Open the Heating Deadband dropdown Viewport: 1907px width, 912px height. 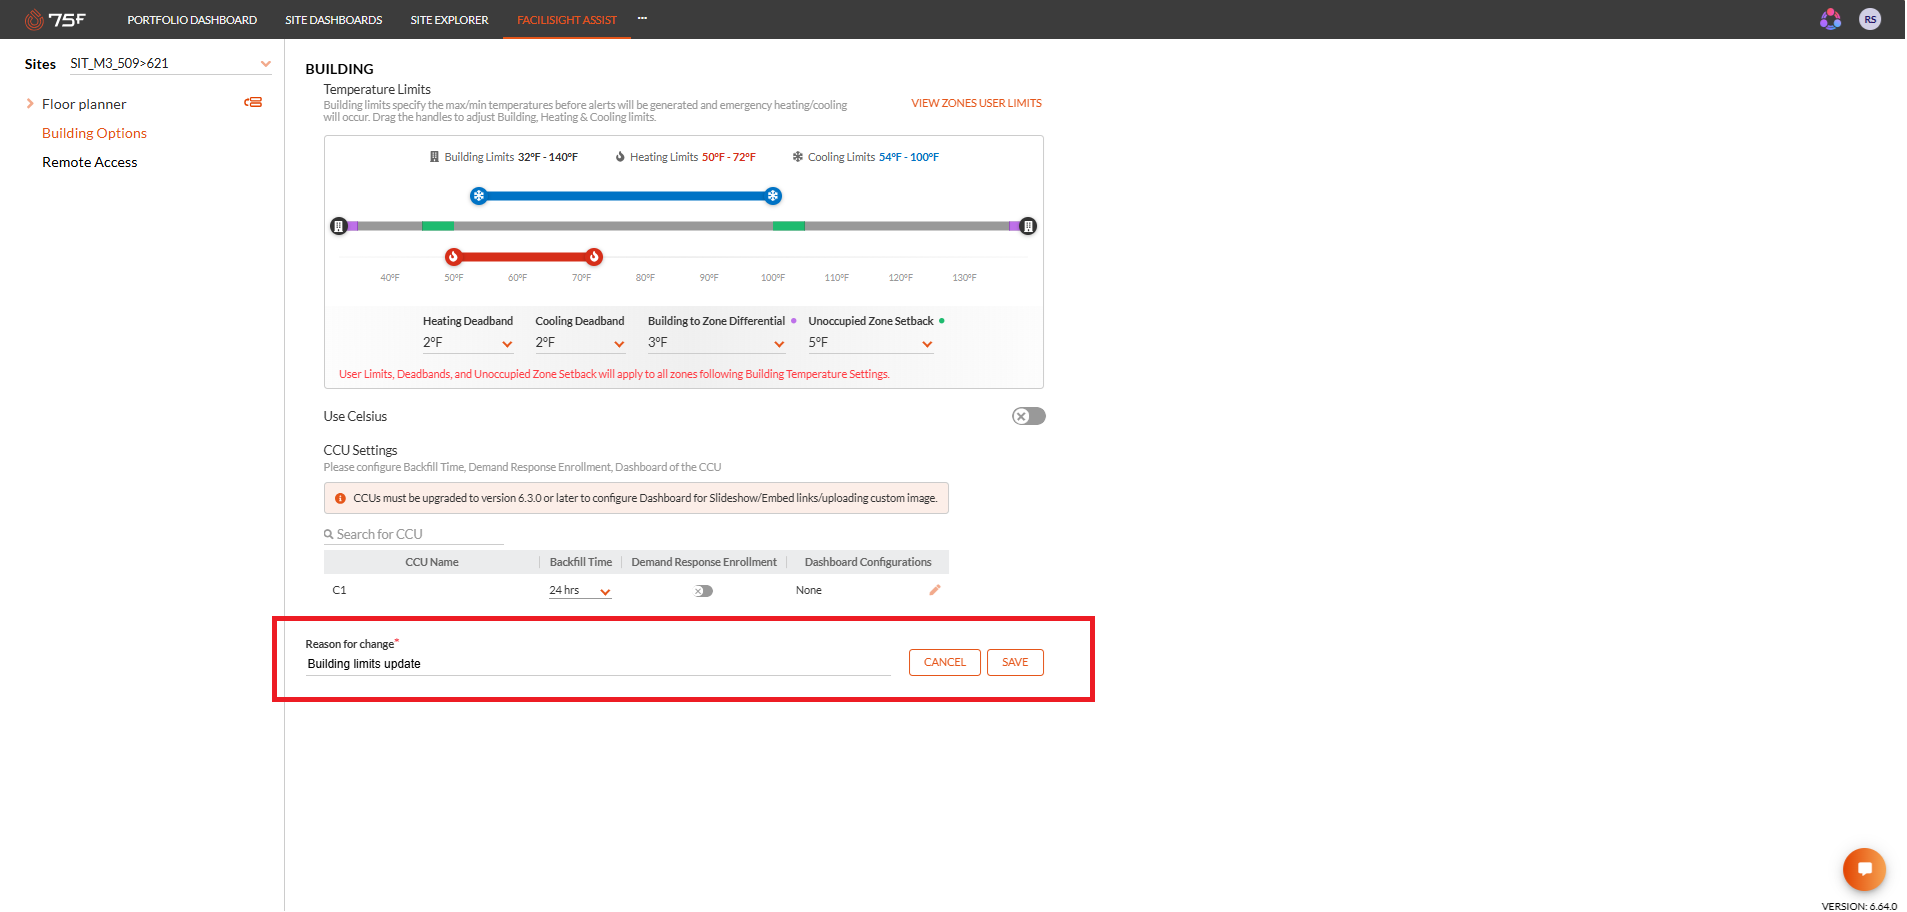[468, 343]
